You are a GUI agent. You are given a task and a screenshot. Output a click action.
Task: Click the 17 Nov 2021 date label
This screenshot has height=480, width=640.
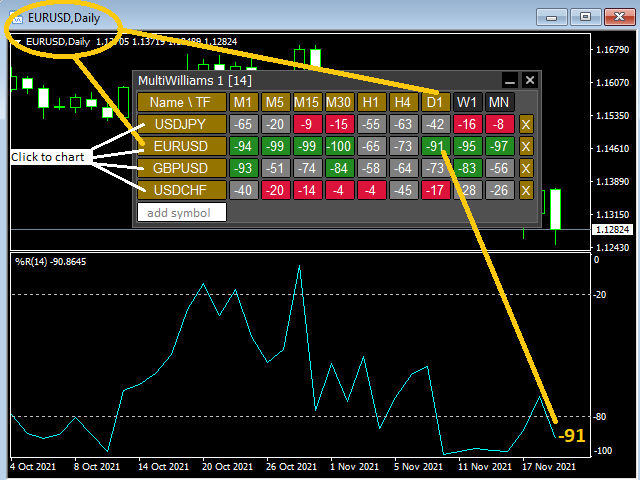(549, 467)
